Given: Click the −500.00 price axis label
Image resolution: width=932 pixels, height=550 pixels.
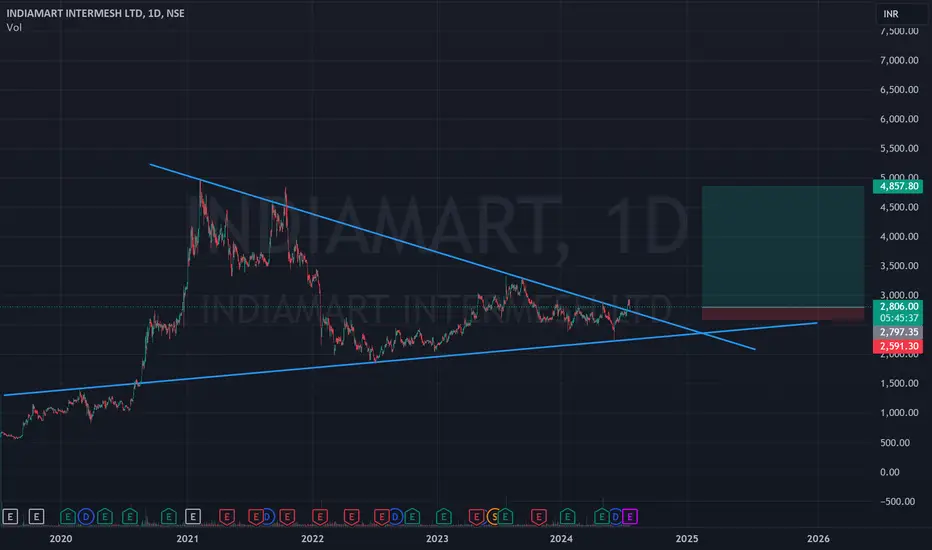Looking at the screenshot, I should coord(897,501).
